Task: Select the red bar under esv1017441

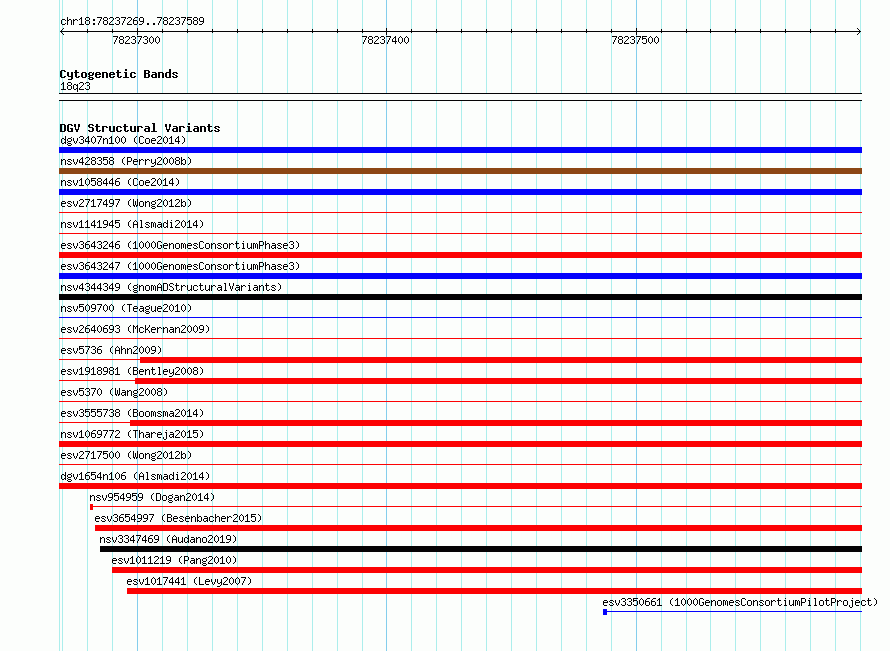Action: 494,591
